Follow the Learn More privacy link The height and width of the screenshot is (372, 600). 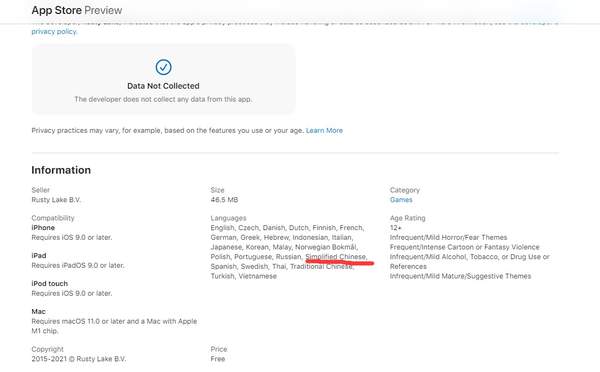[x=324, y=131]
